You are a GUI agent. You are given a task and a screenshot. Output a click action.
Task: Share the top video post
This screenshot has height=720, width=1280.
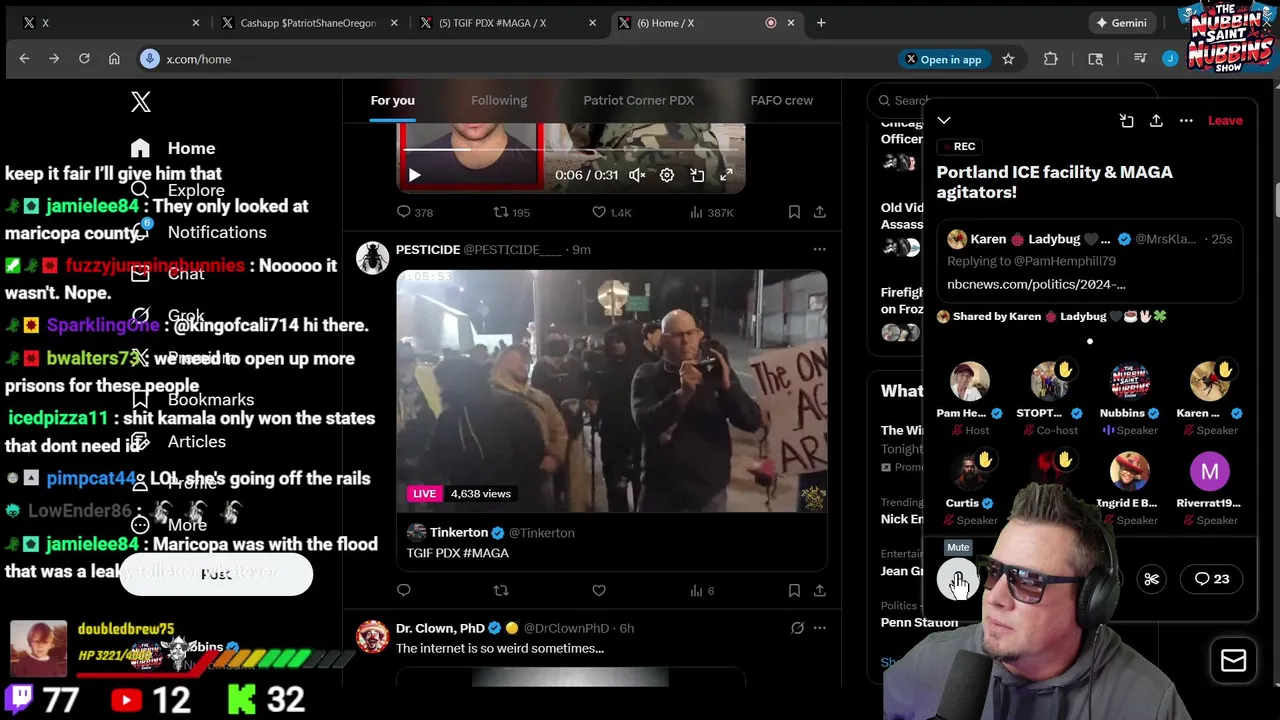[819, 212]
